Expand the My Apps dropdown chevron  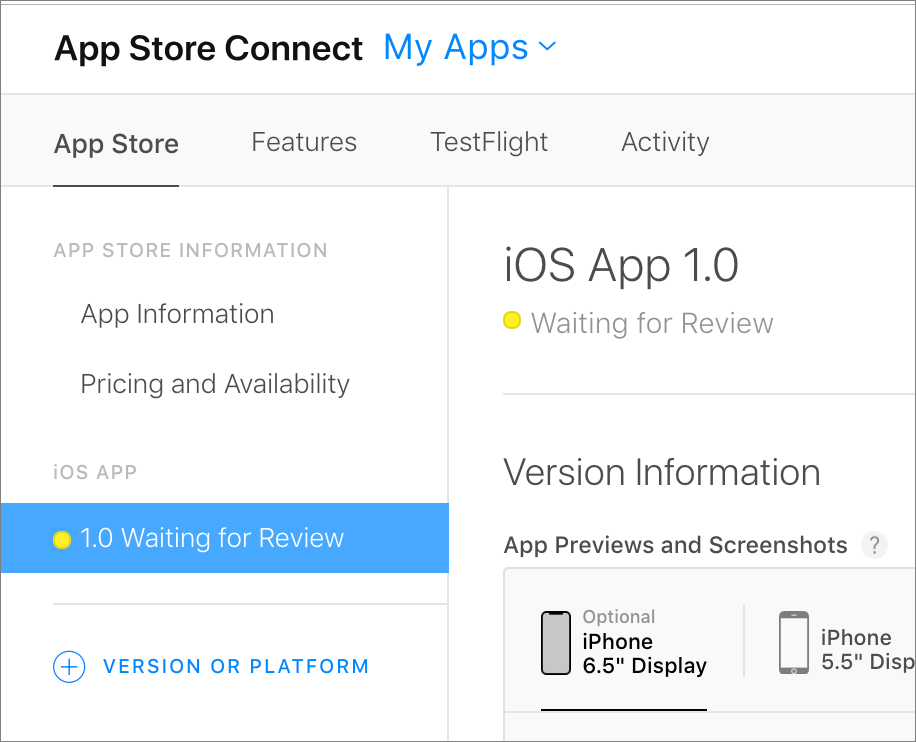pyautogui.click(x=547, y=46)
